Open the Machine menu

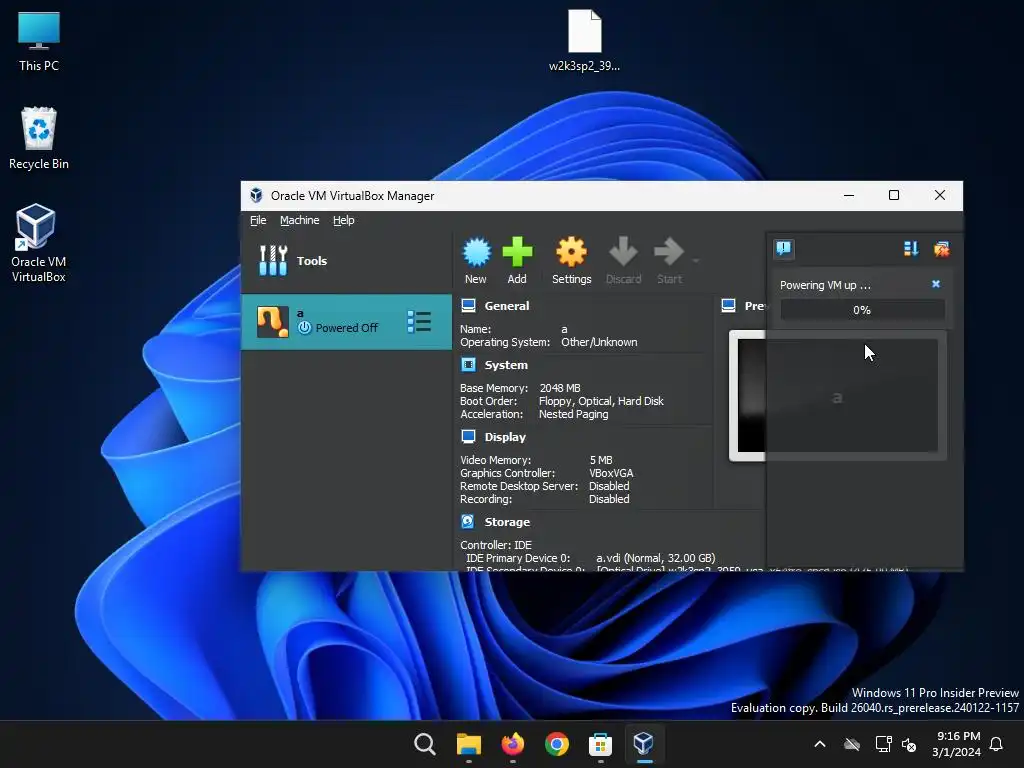(x=300, y=220)
